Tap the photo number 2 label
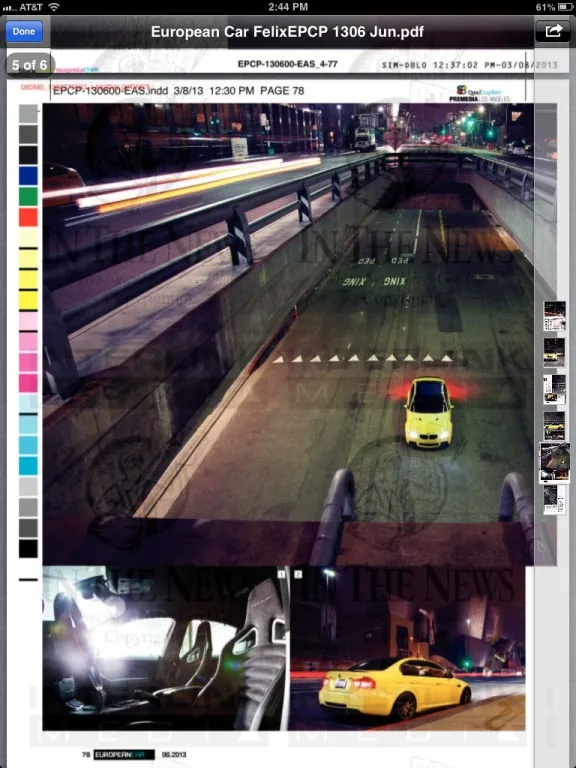576x768 pixels. click(x=298, y=574)
